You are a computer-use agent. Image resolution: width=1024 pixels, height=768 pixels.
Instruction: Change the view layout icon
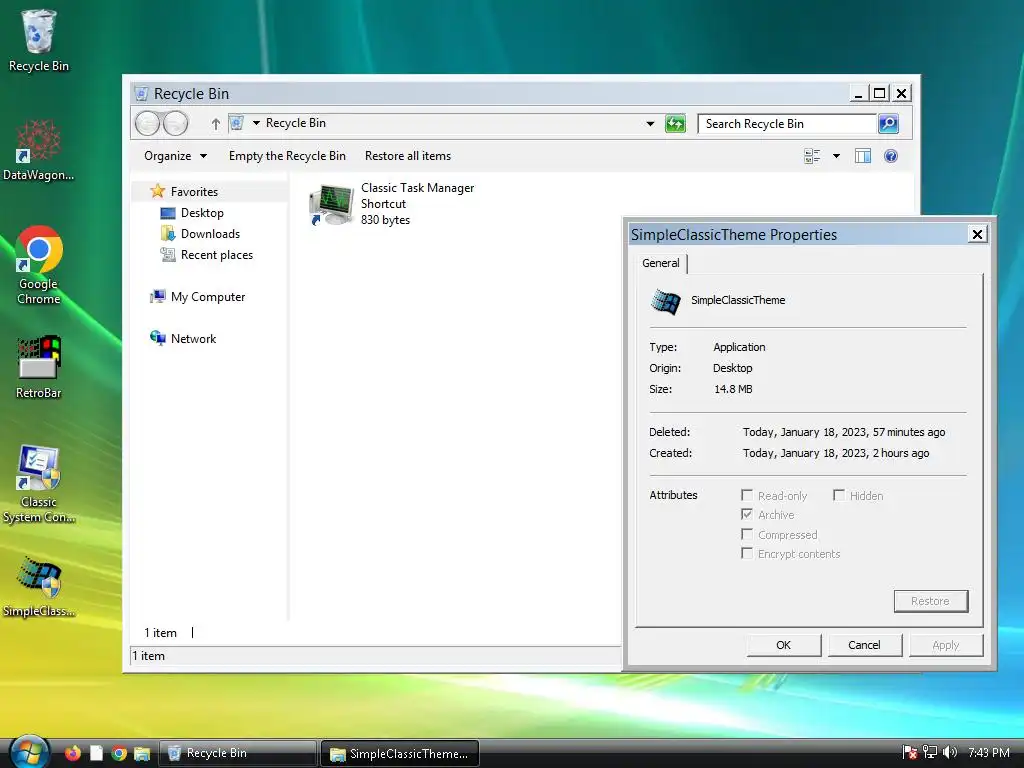point(812,156)
